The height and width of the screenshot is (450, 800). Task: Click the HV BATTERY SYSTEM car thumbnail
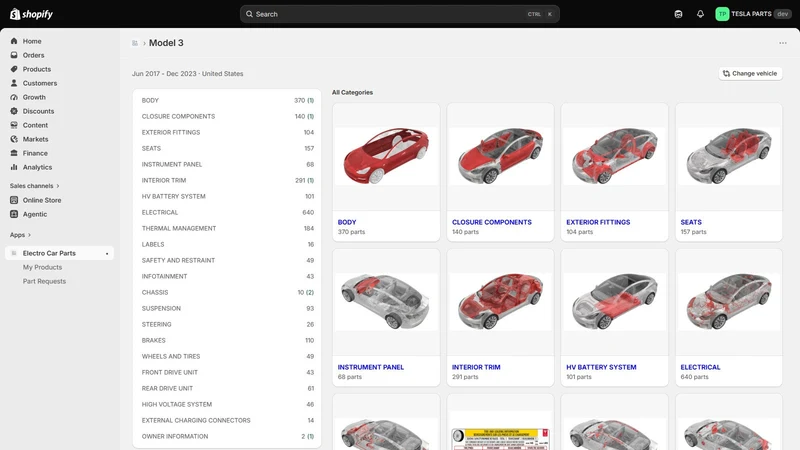[614, 302]
